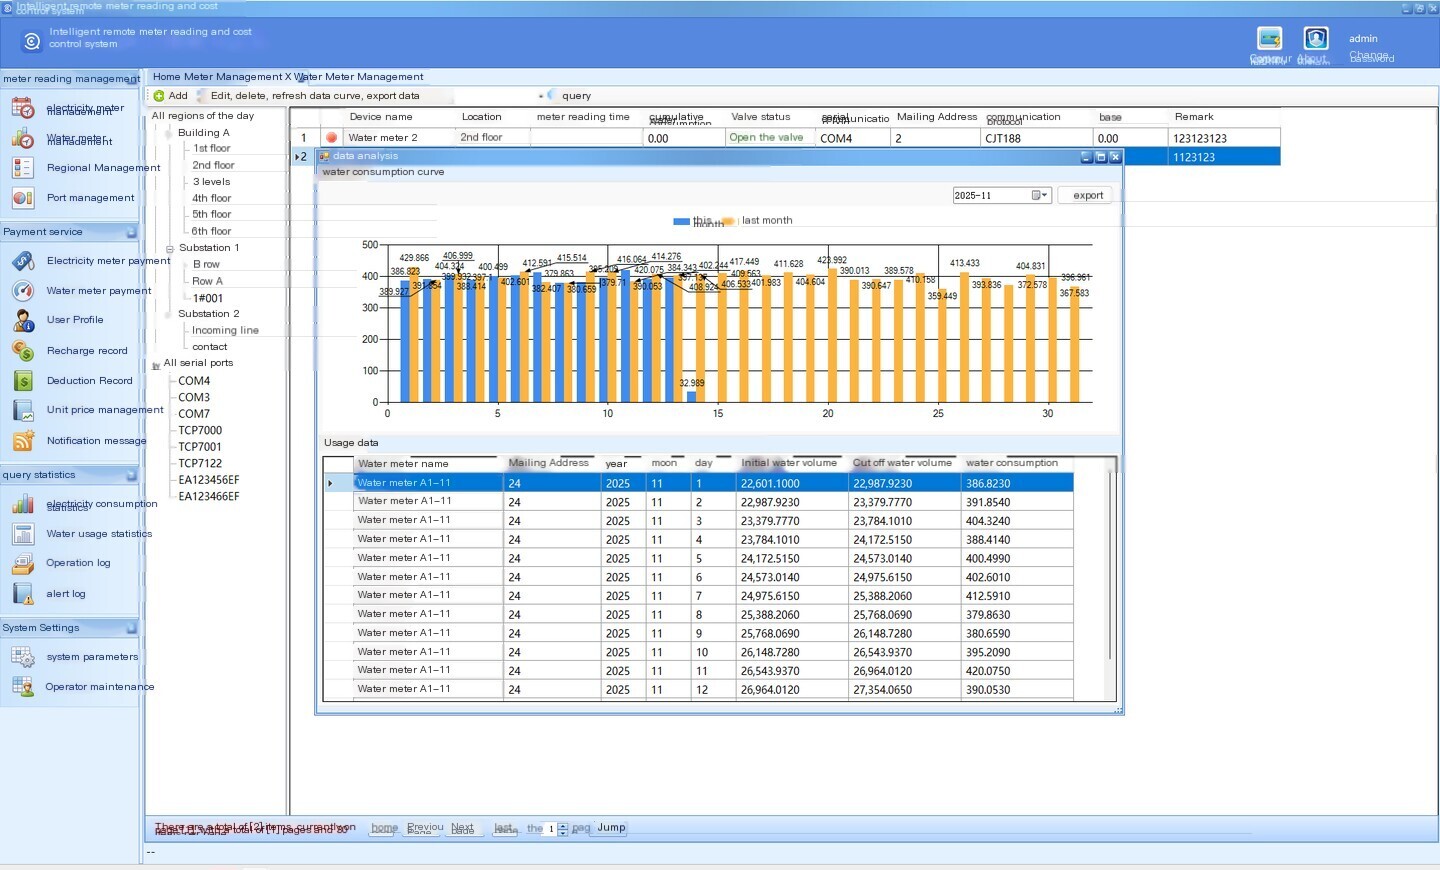This screenshot has width=1440, height=870.
Task: Open Water meter management sidebar icon
Action: [x=23, y=138]
